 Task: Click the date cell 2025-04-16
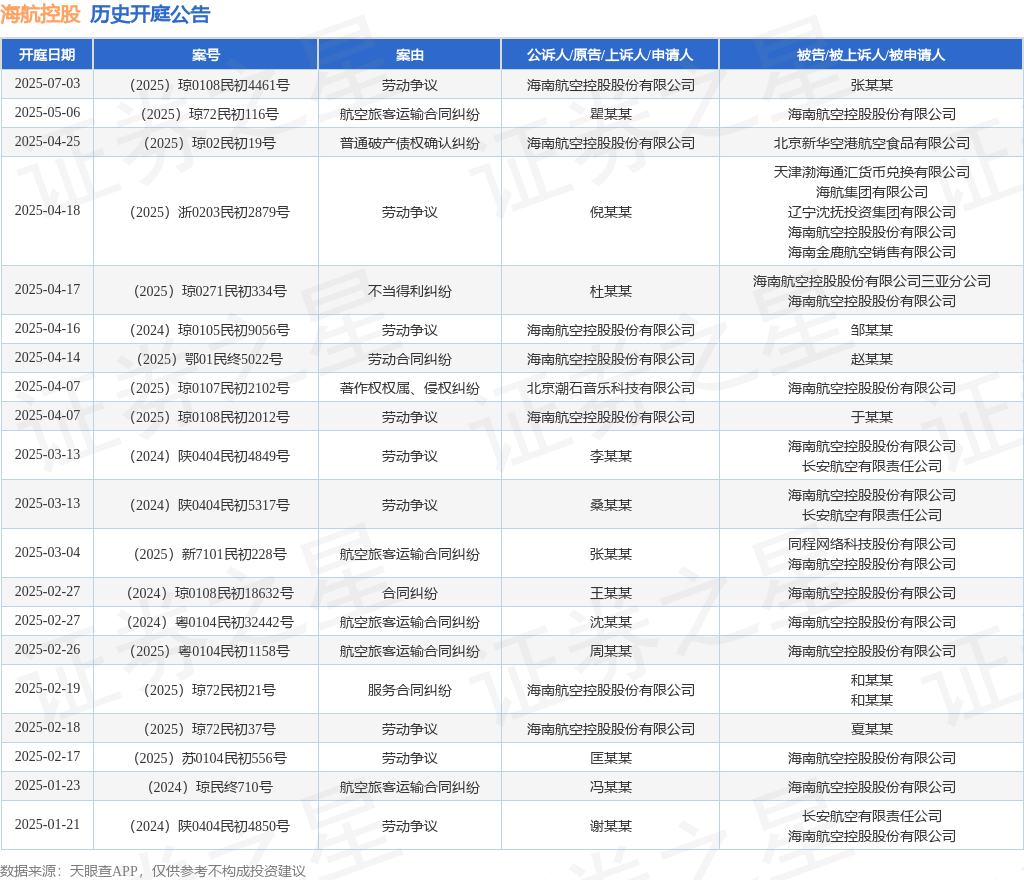(x=47, y=328)
